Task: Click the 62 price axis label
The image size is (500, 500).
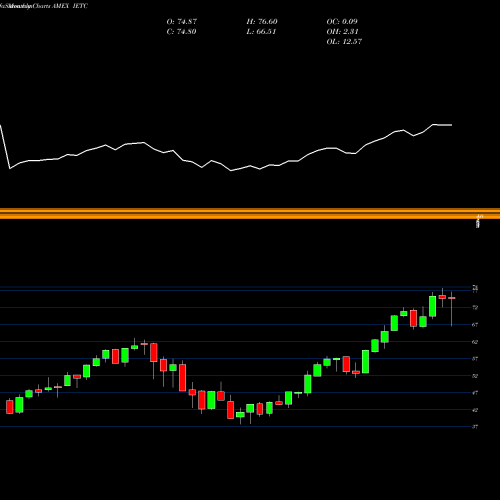Action: click(475, 342)
